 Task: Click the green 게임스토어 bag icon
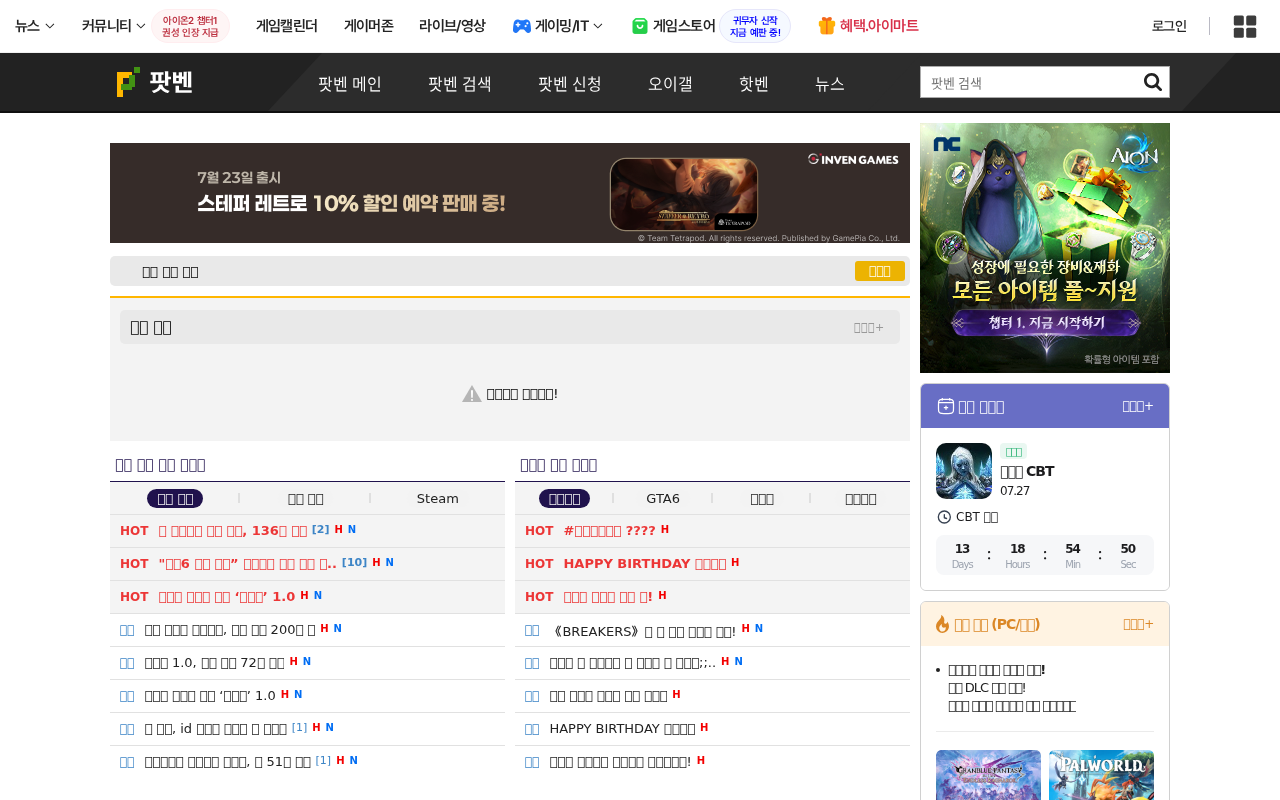[x=640, y=26]
